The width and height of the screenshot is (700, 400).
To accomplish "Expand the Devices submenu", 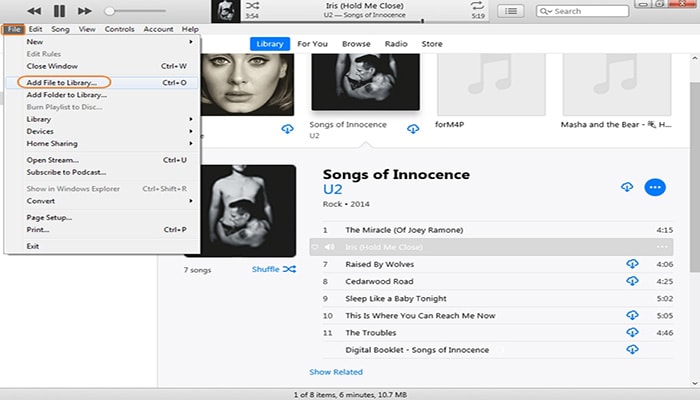I will pyautogui.click(x=102, y=131).
